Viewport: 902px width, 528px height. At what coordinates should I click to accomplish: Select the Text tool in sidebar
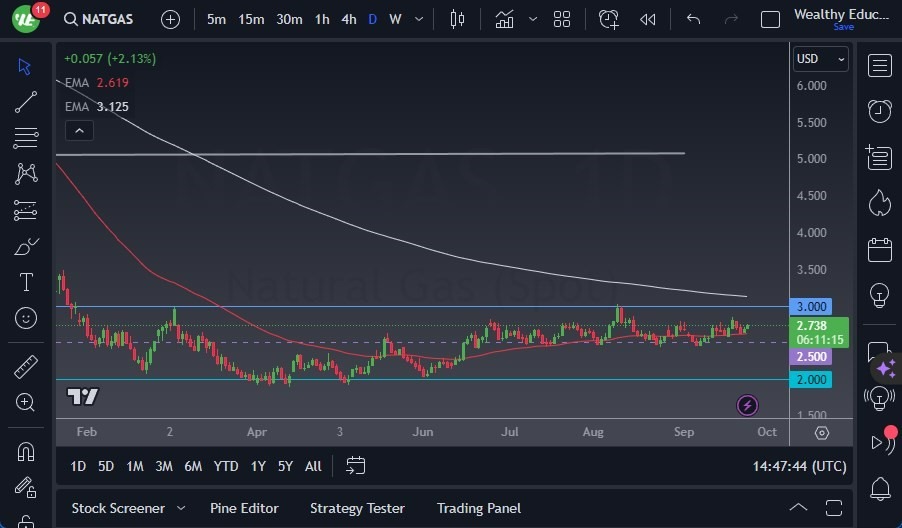[x=26, y=282]
